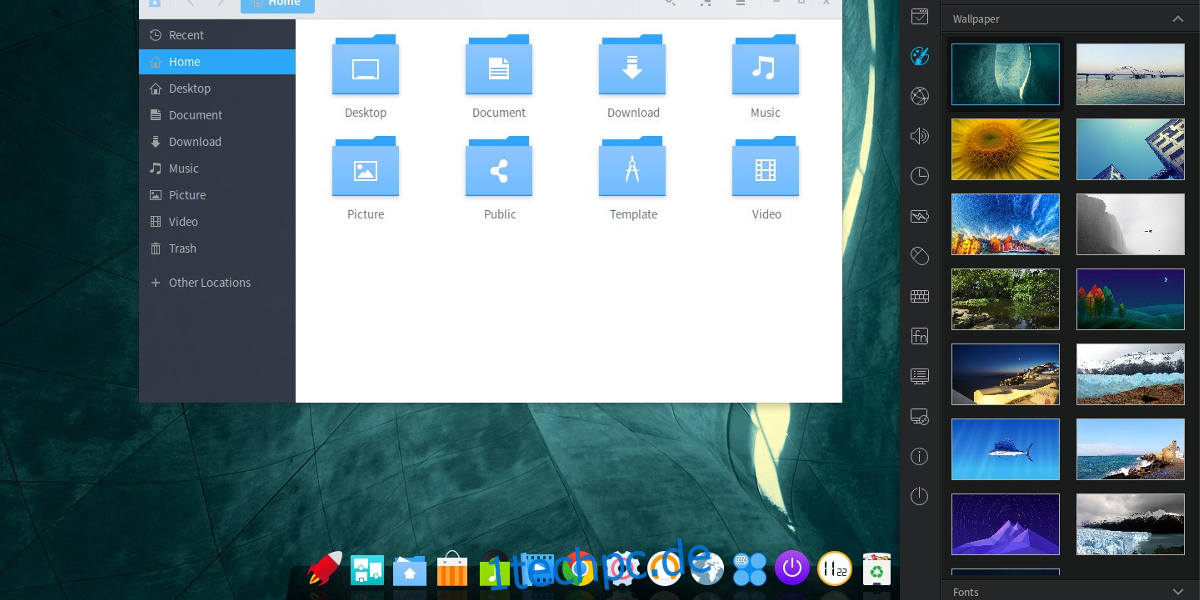This screenshot has height=600, width=1200.
Task: Choose the rocky seashore wallpaper
Action: tap(1130, 449)
